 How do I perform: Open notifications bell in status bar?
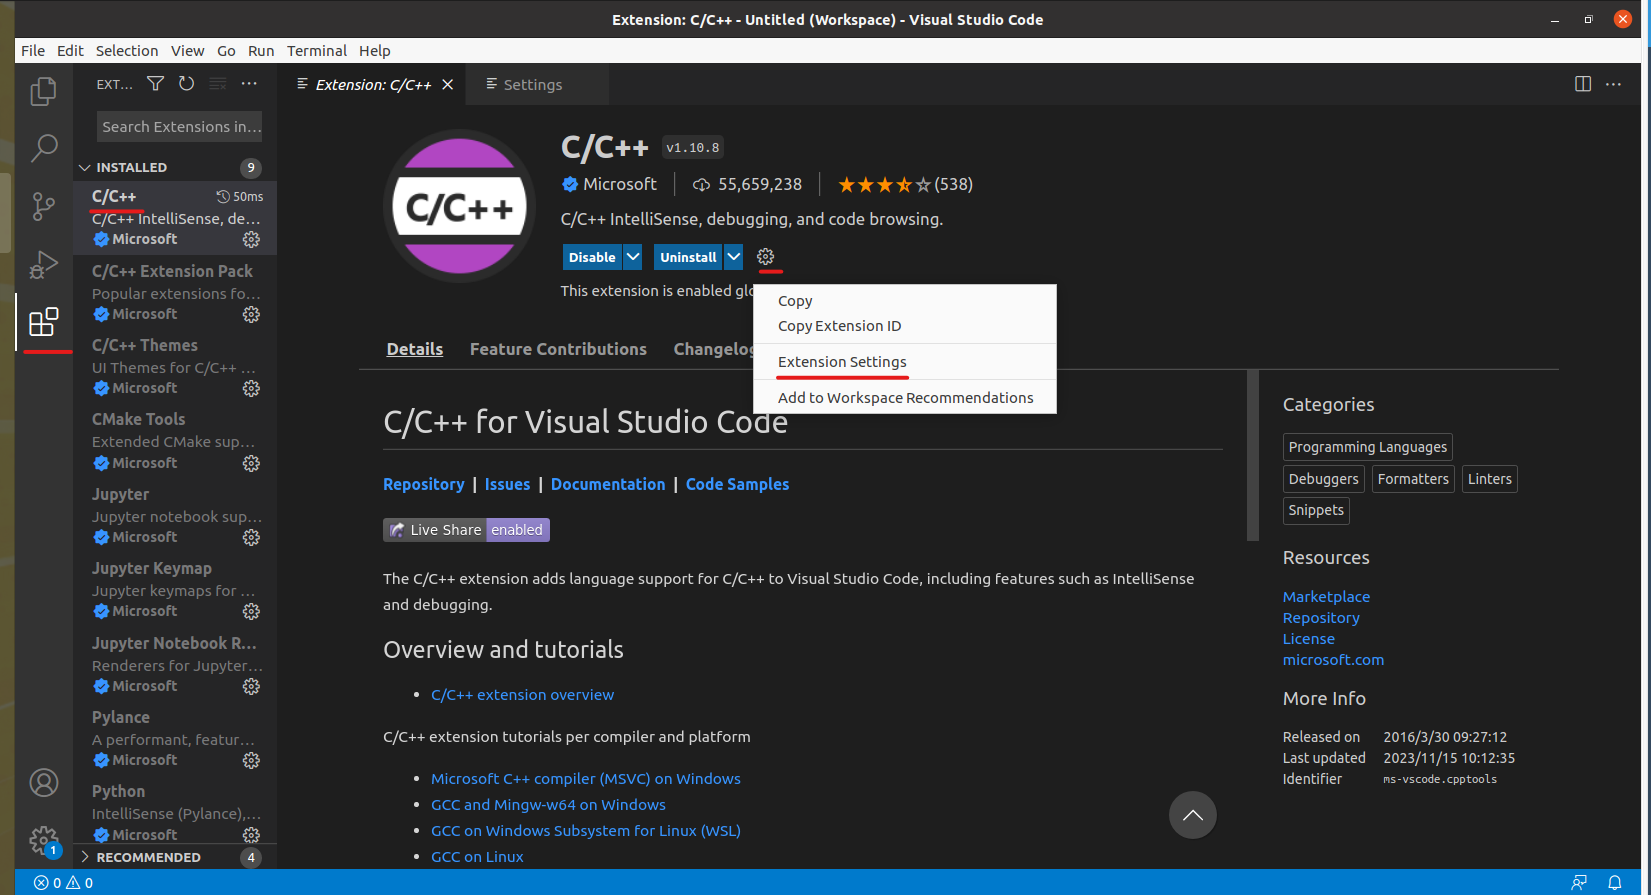pos(1614,882)
